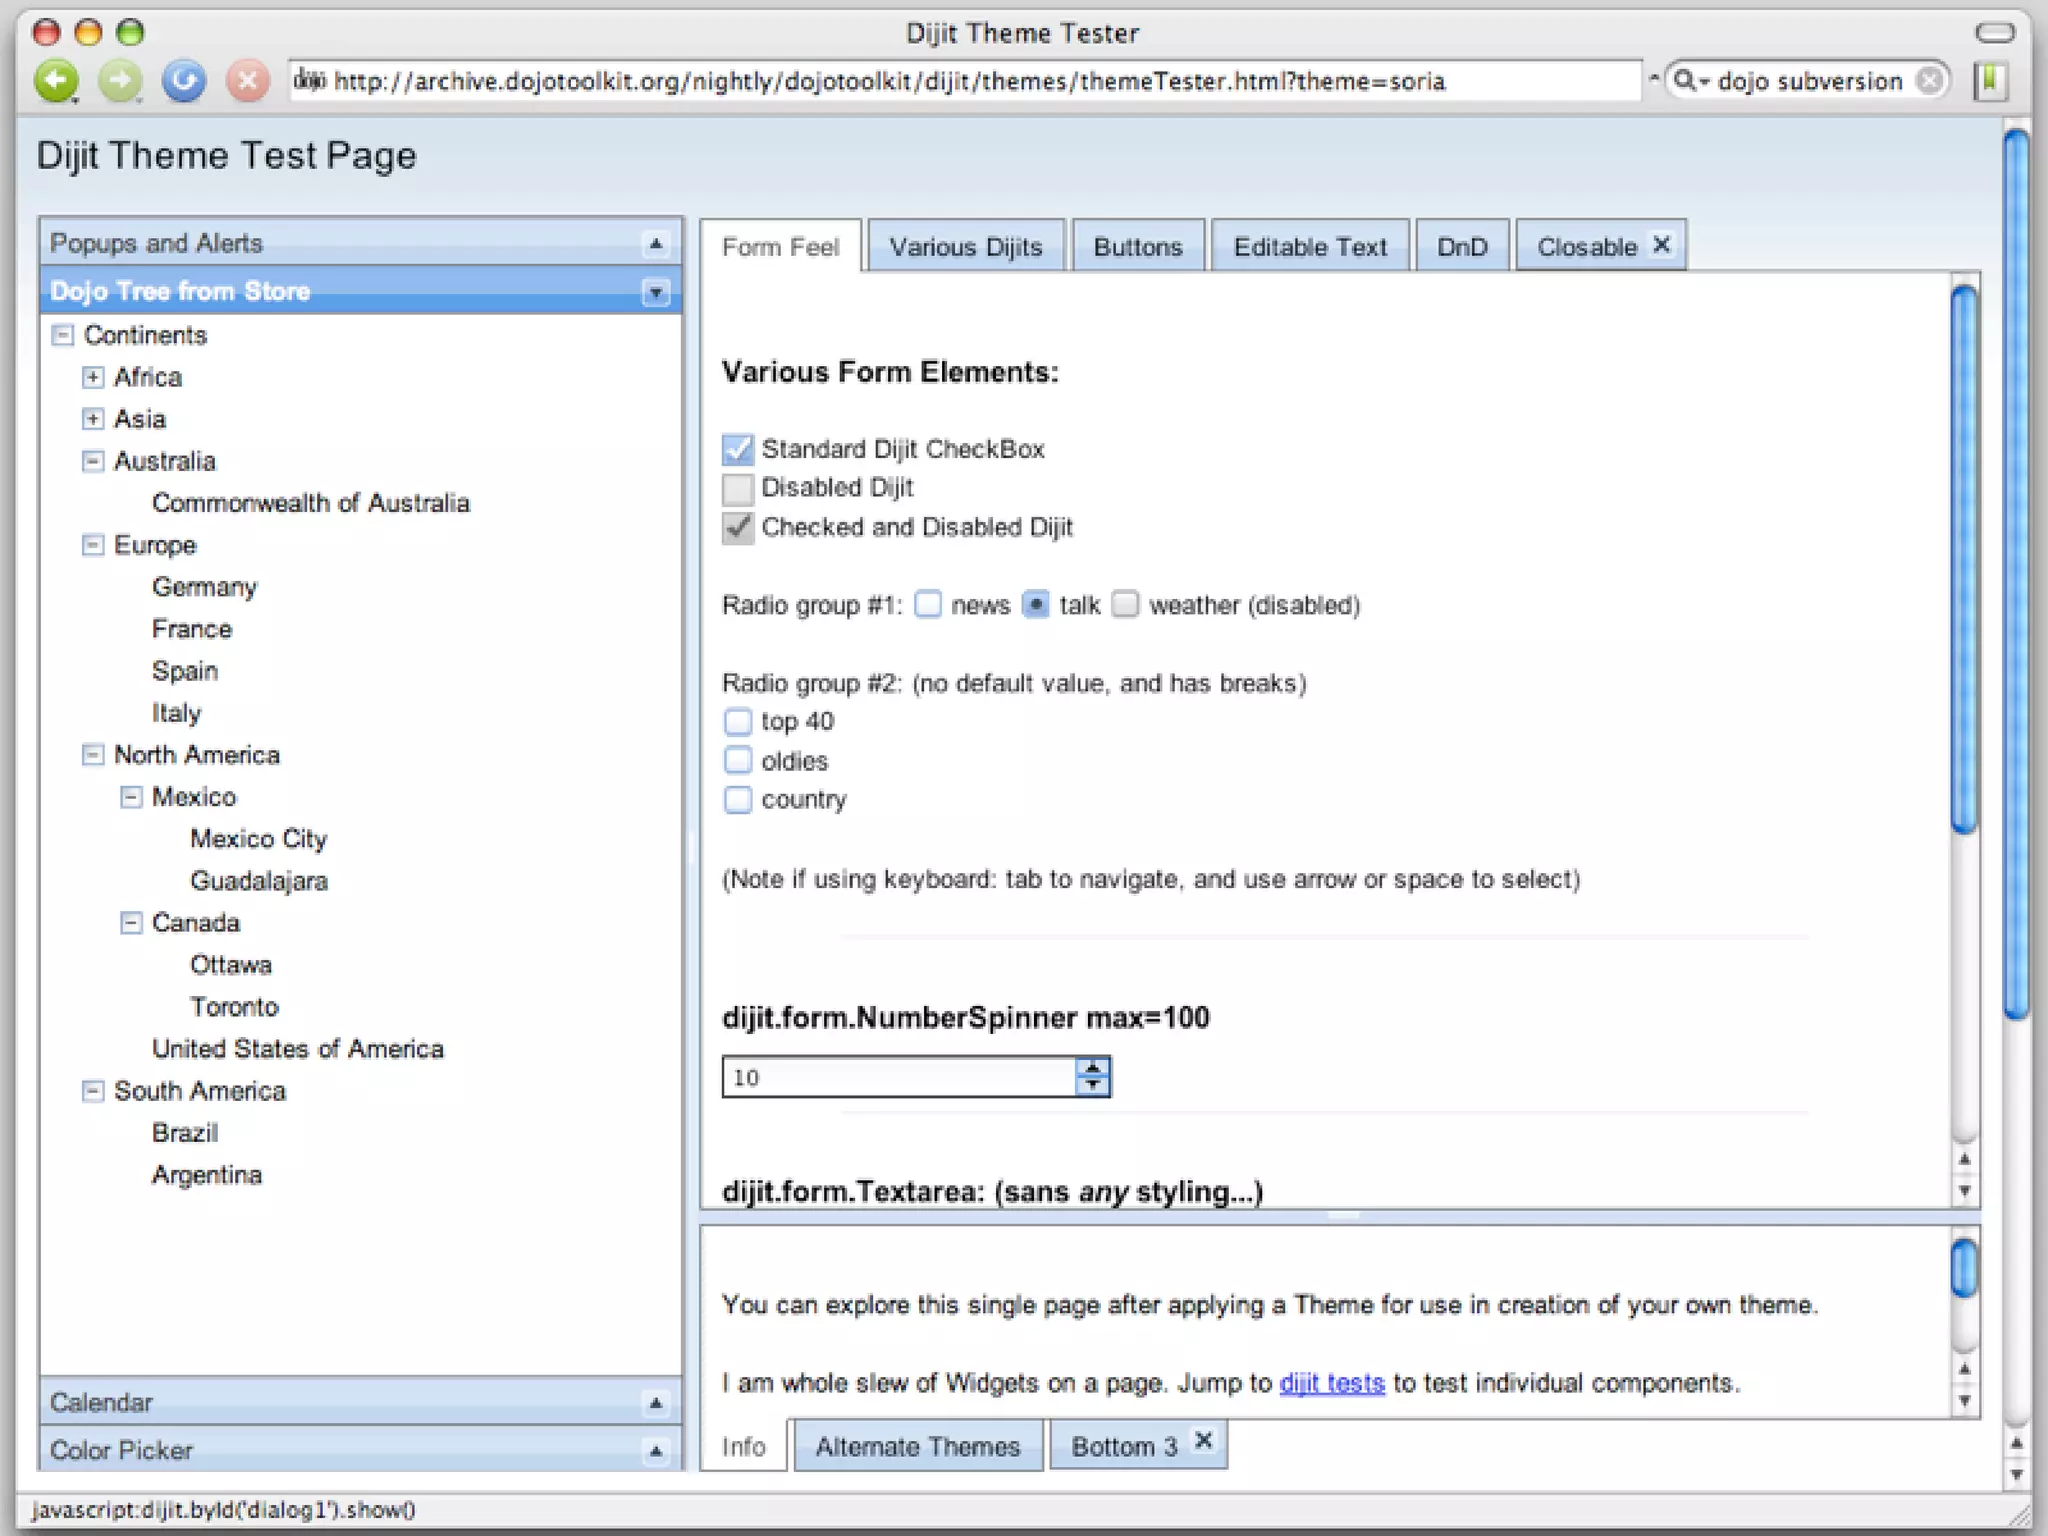Open the Buttons tab
The height and width of the screenshot is (1536, 2048).
1138,247
